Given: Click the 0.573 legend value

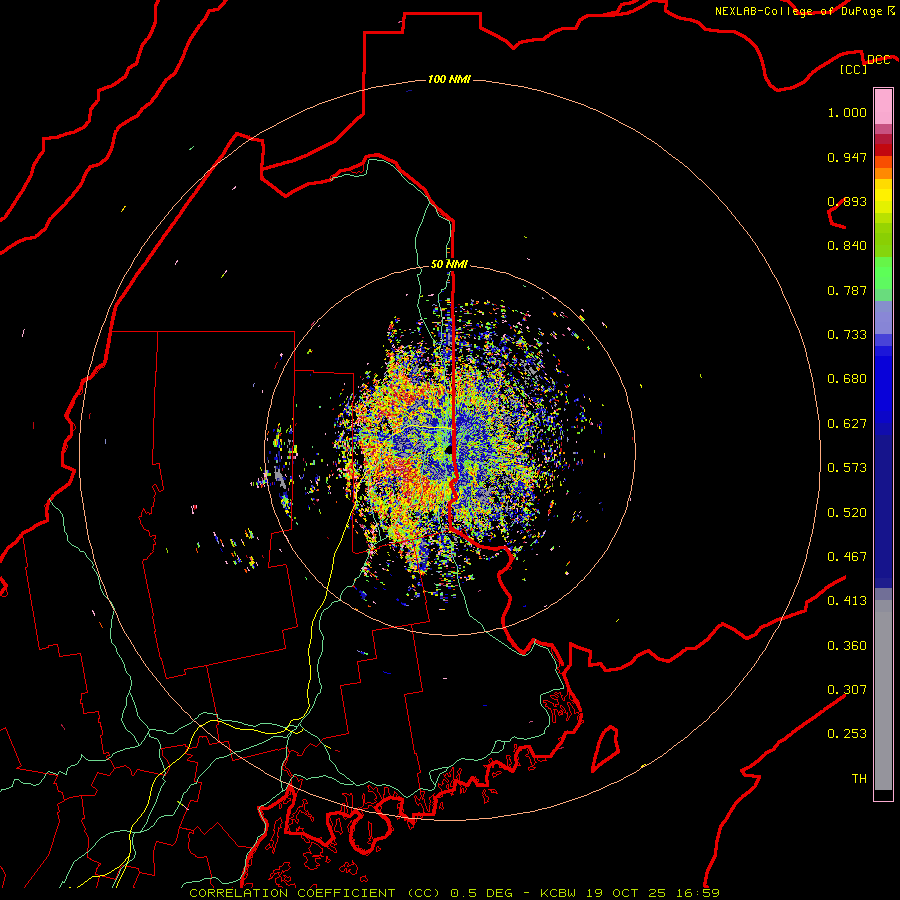Looking at the screenshot, I should click(847, 468).
